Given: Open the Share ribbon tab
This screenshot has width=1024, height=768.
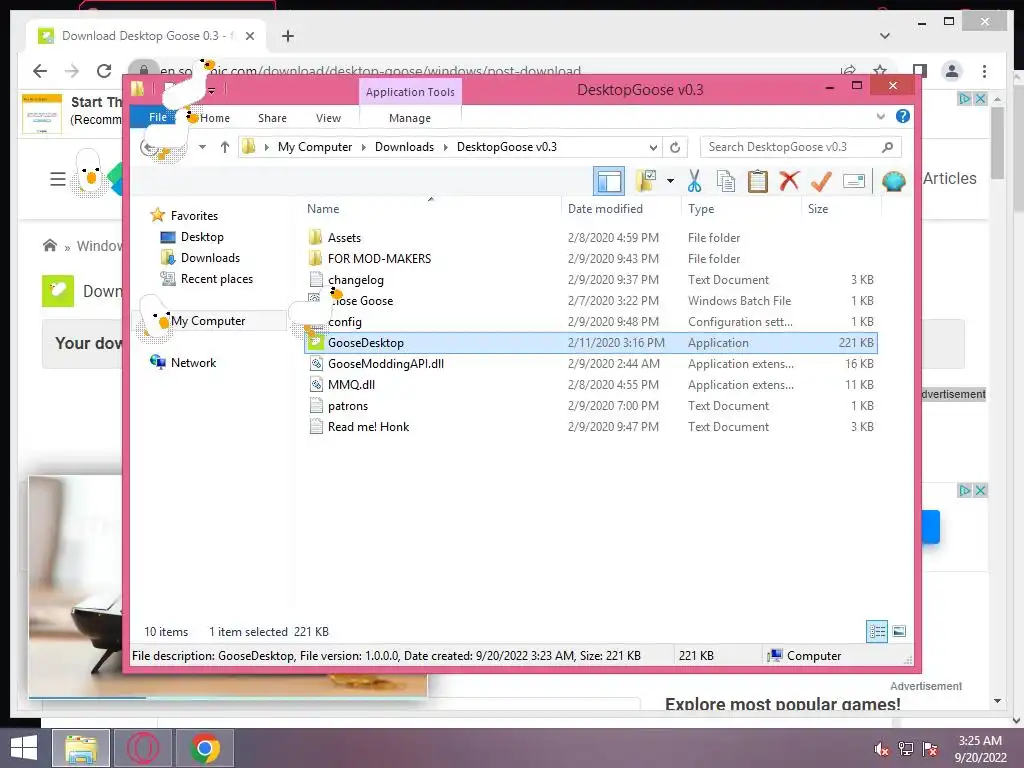Looking at the screenshot, I should click(x=272, y=118).
